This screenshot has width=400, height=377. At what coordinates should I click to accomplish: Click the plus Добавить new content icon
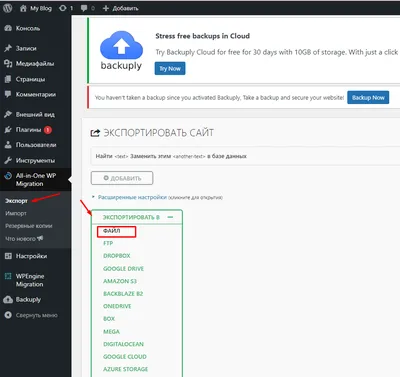[106, 8]
